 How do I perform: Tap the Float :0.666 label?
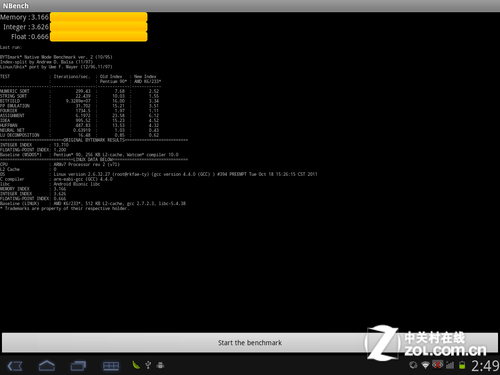tap(30, 36)
